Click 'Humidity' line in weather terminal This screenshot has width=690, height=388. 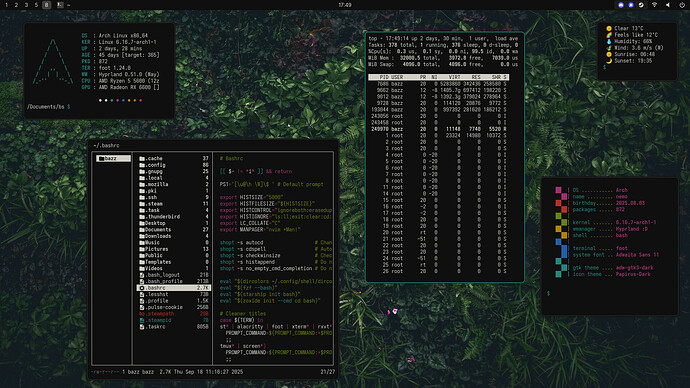[629, 41]
